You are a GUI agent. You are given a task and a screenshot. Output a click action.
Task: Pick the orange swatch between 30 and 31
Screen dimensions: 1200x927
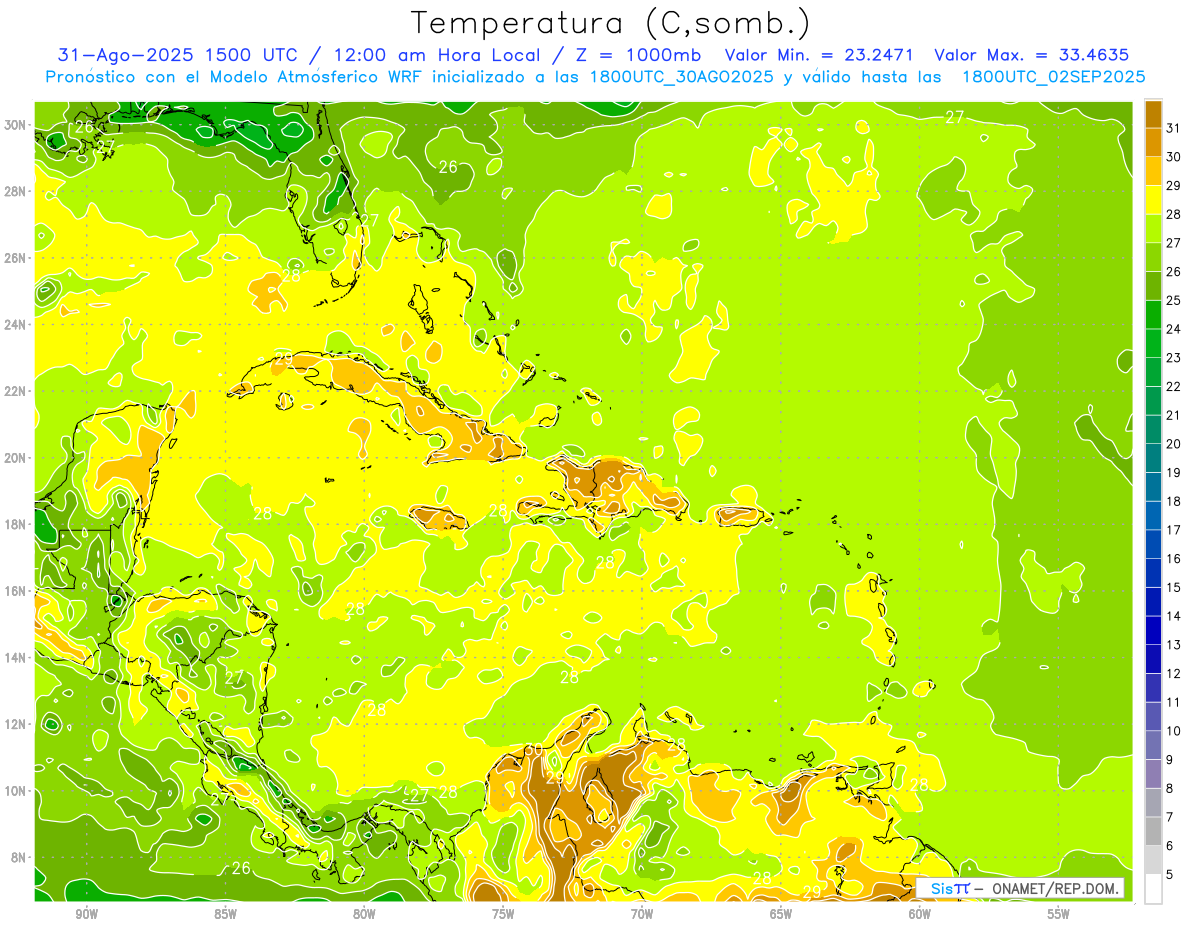1153,143
